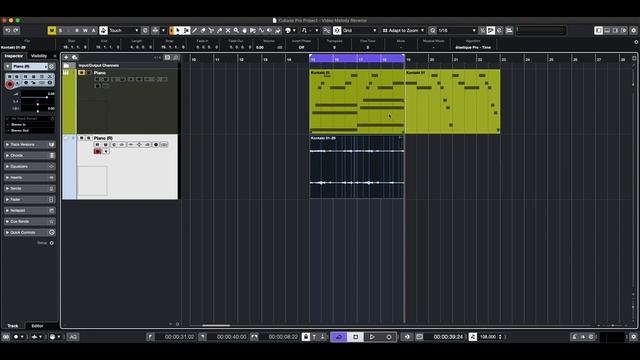Click the purple locator range in ruler

tap(357, 59)
